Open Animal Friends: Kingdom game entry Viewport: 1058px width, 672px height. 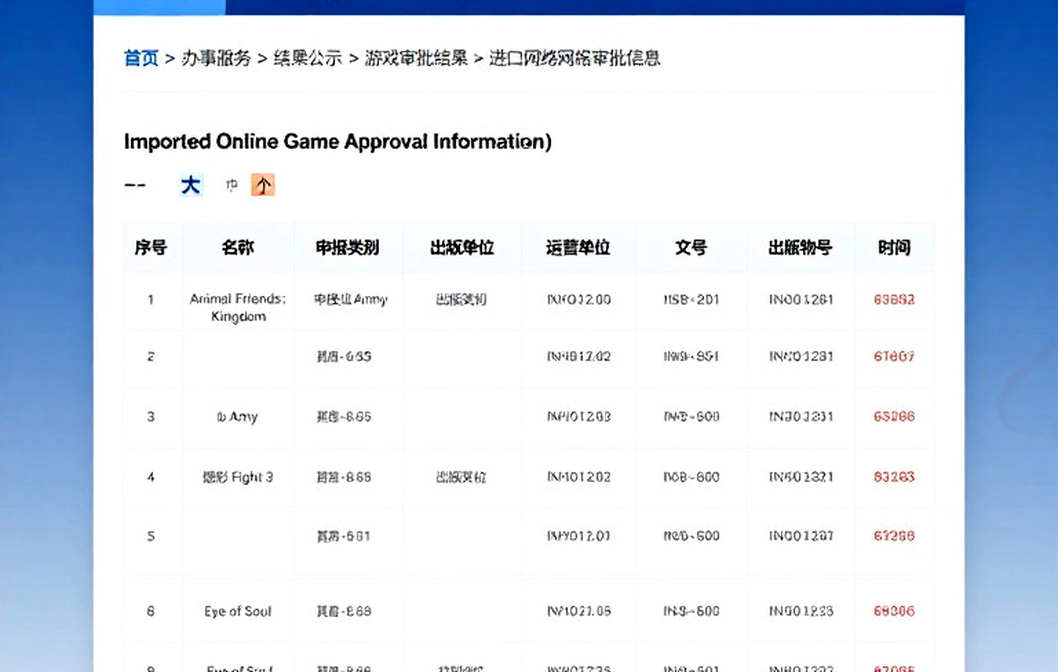(x=238, y=308)
